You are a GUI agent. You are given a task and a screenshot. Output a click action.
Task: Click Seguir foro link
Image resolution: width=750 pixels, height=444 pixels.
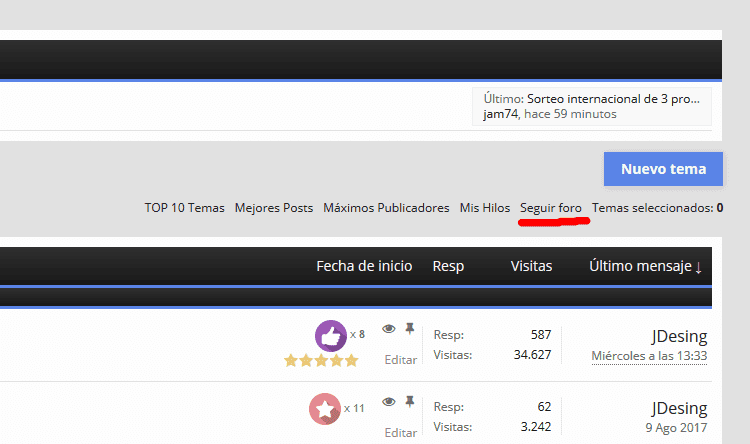[x=551, y=208]
